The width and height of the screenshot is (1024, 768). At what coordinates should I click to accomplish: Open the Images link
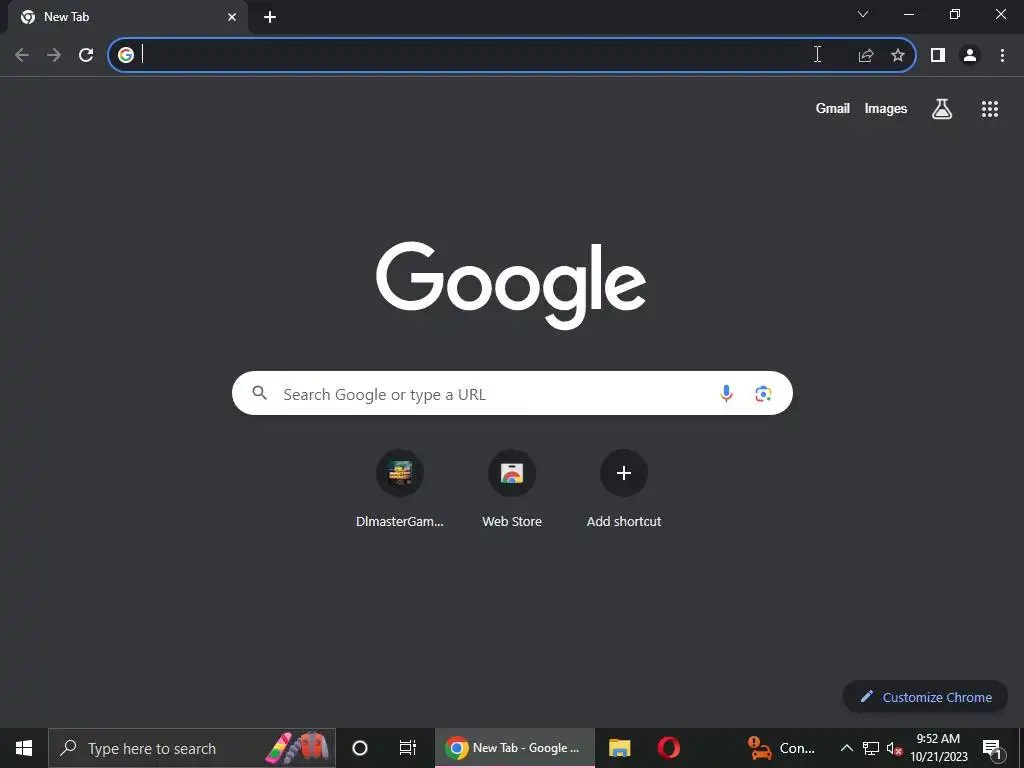click(x=886, y=108)
